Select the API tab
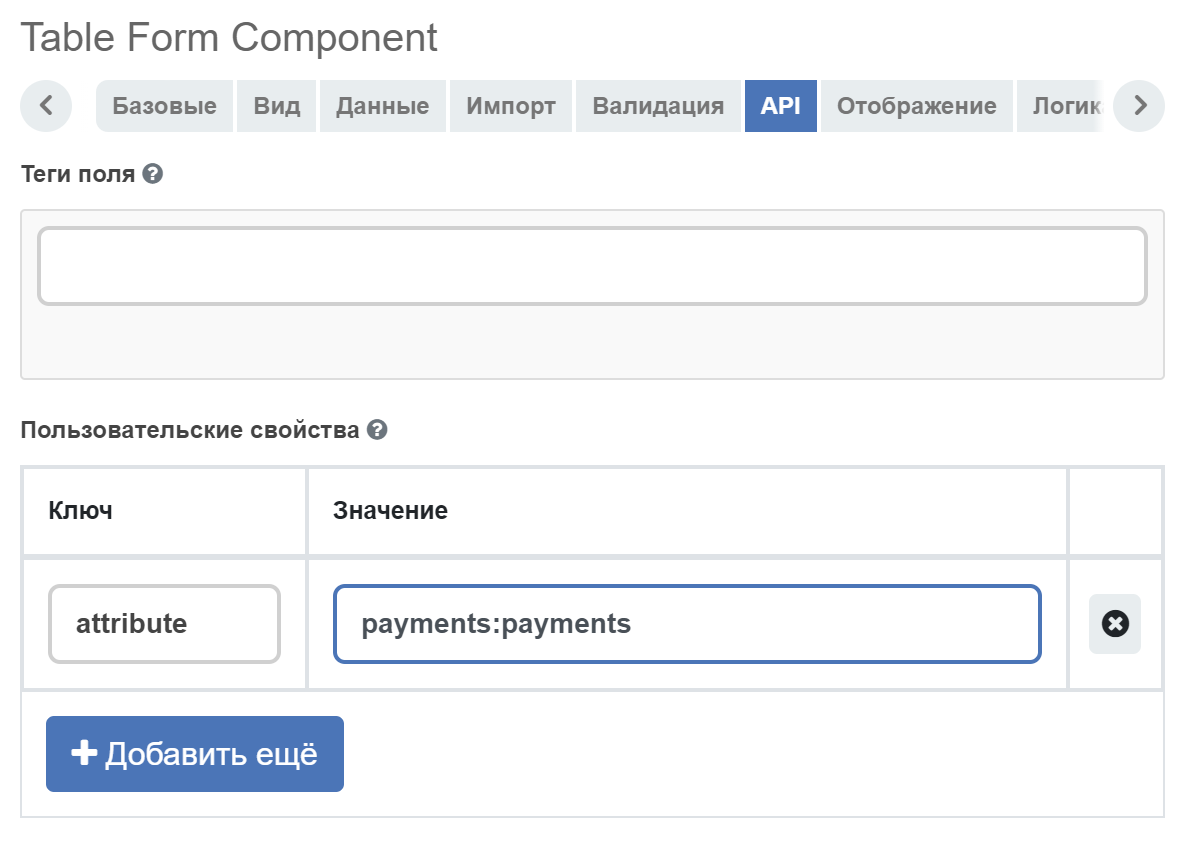The width and height of the screenshot is (1185, 856). [781, 106]
